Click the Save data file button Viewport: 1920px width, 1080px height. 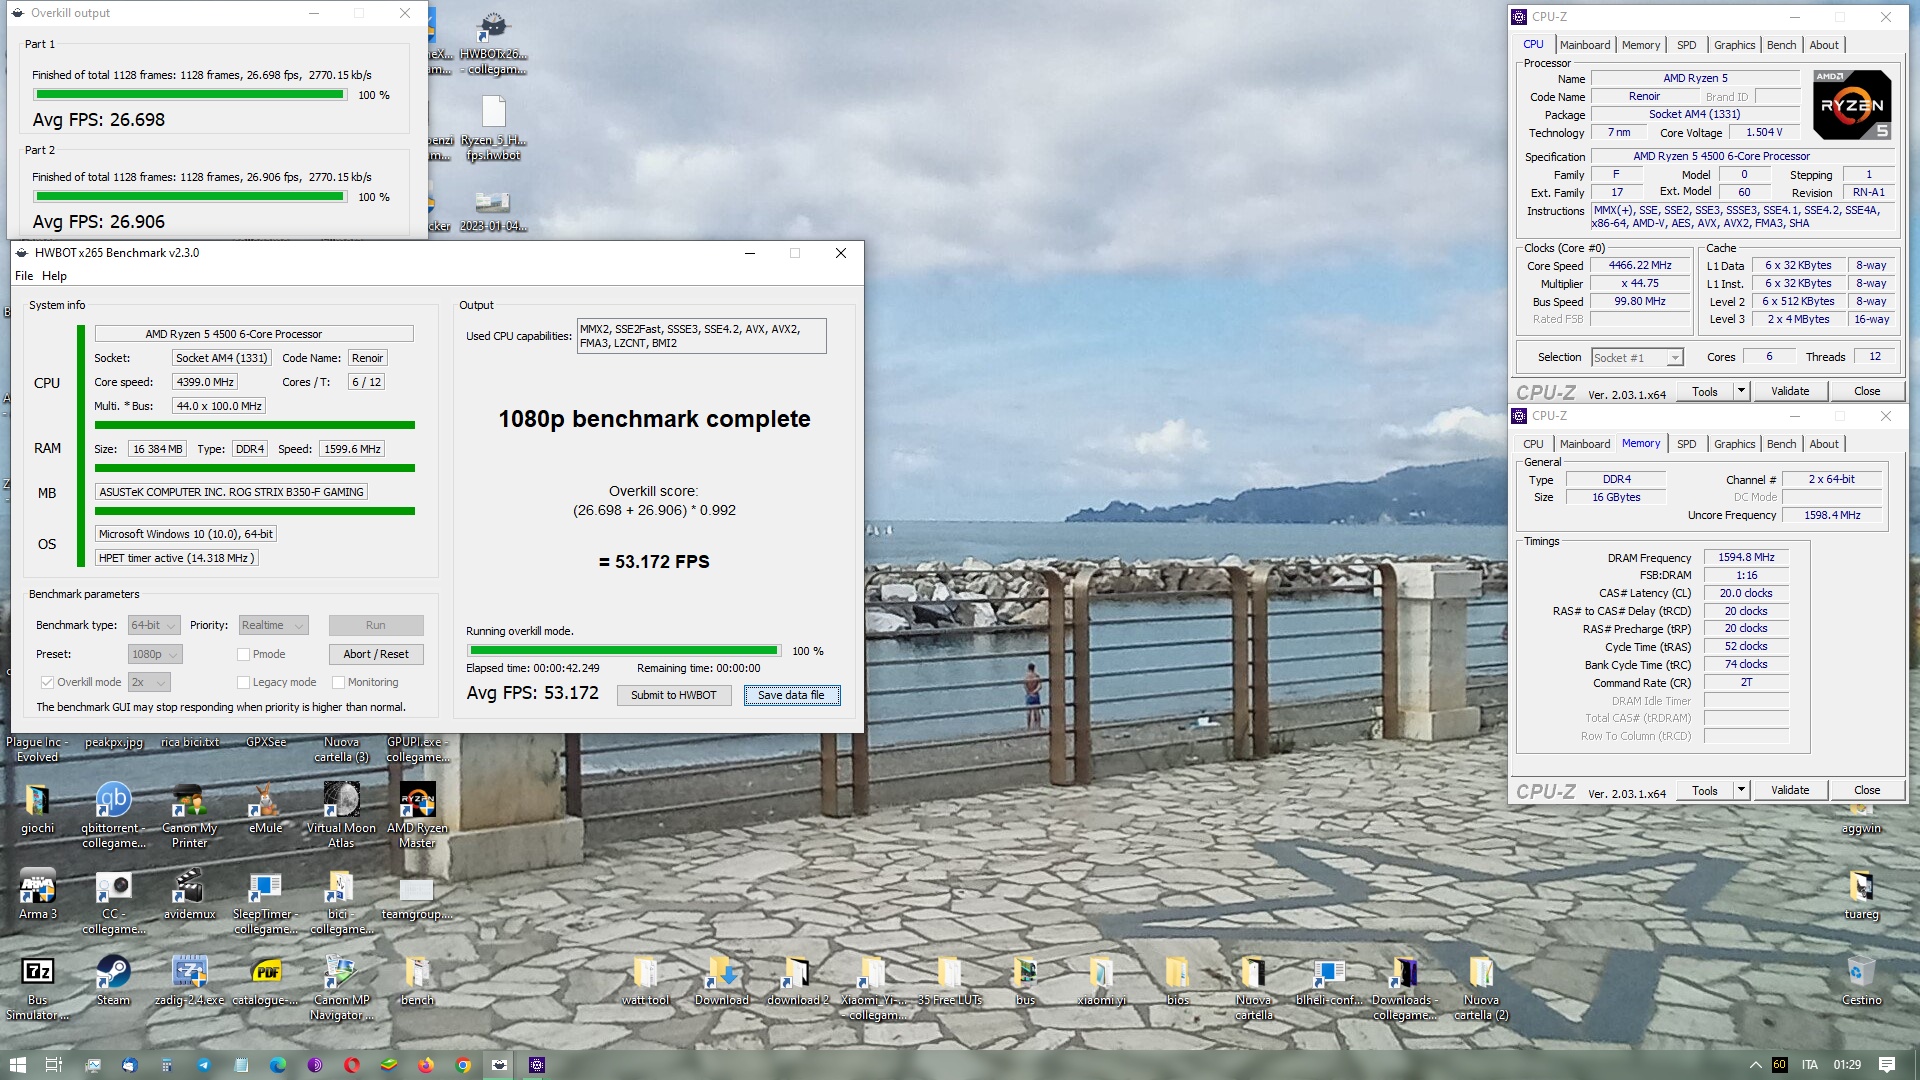791,695
